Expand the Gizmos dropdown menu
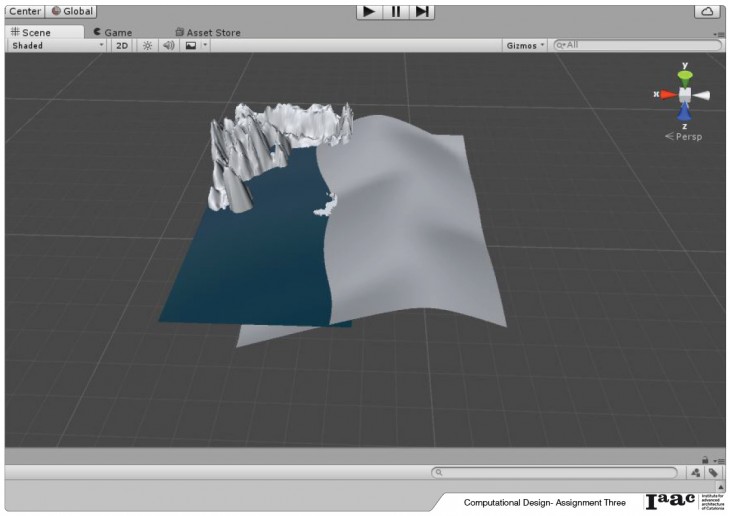 tap(526, 45)
